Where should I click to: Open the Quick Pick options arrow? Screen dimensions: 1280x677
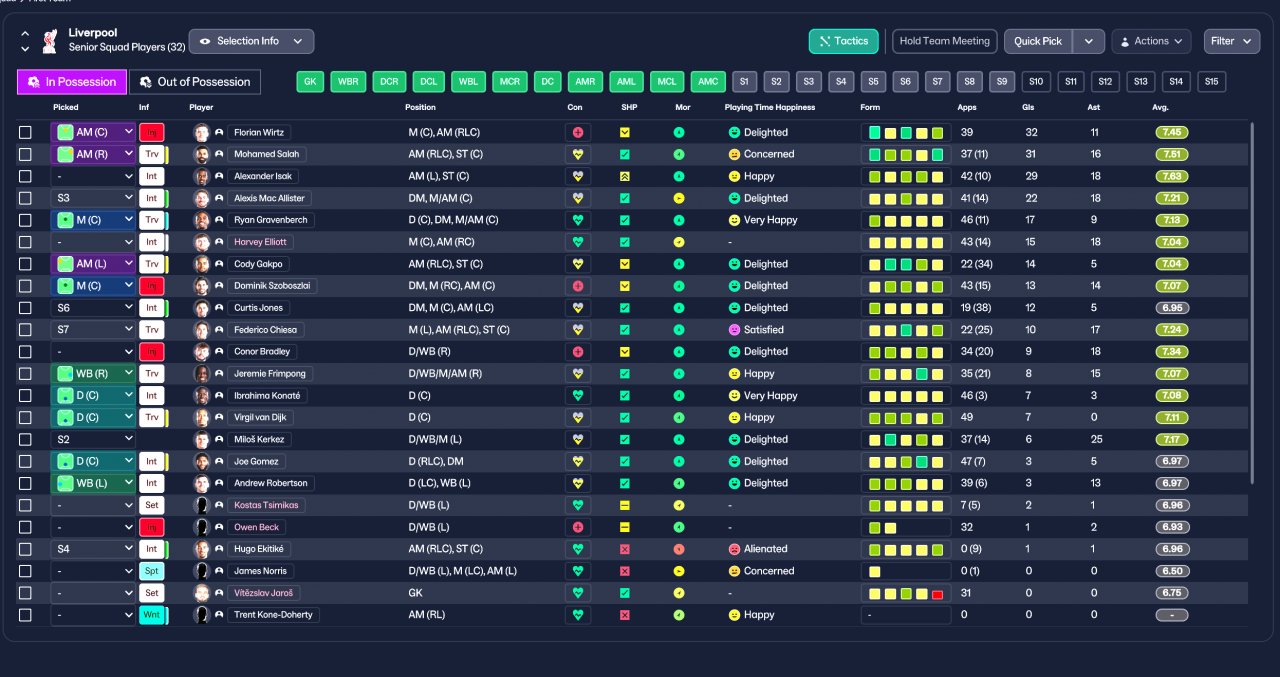coord(1089,41)
